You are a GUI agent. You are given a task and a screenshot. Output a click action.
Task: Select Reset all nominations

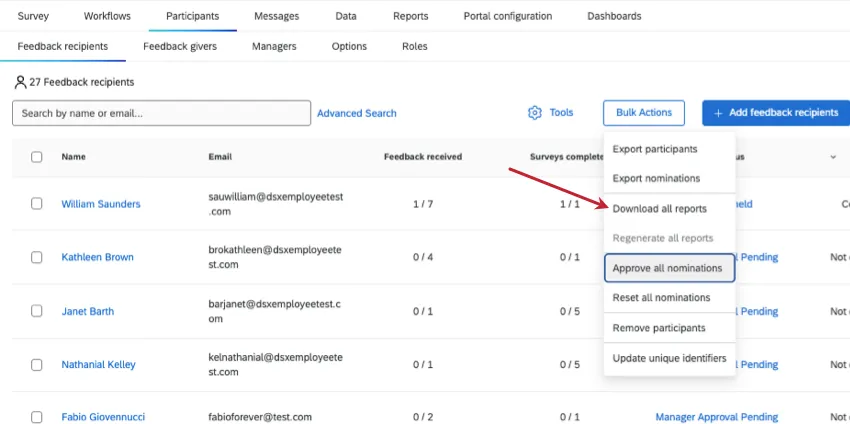point(669,298)
